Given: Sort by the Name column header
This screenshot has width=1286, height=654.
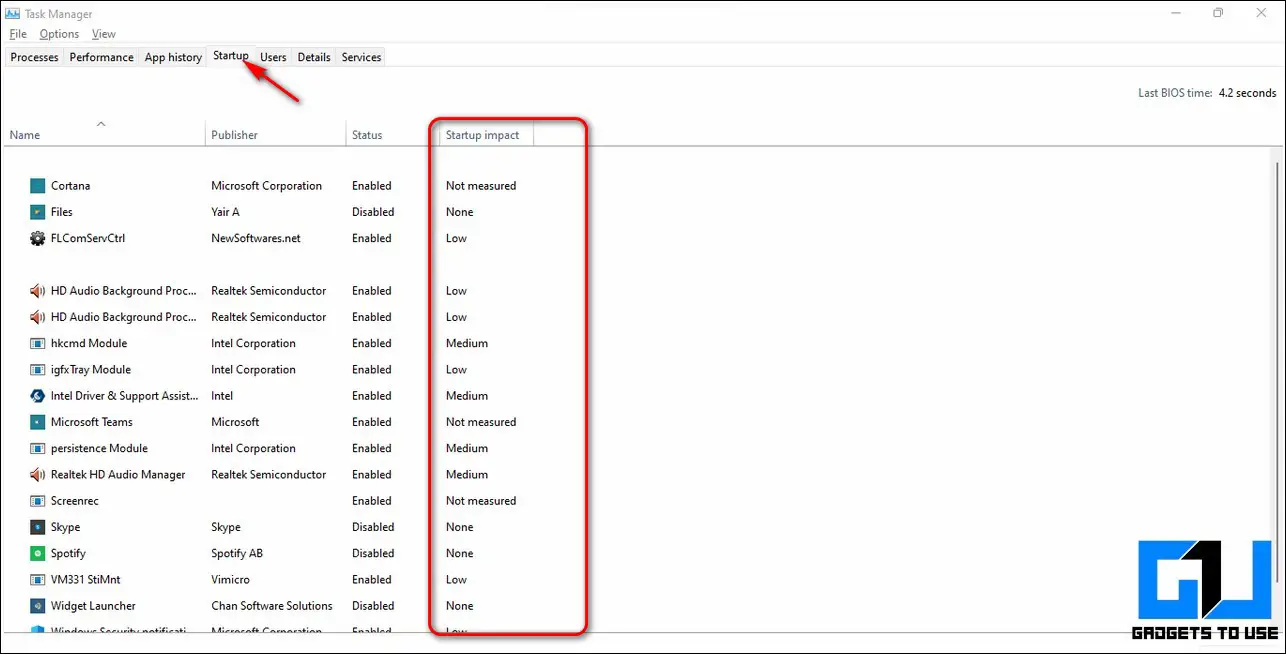Looking at the screenshot, I should 105,135.
